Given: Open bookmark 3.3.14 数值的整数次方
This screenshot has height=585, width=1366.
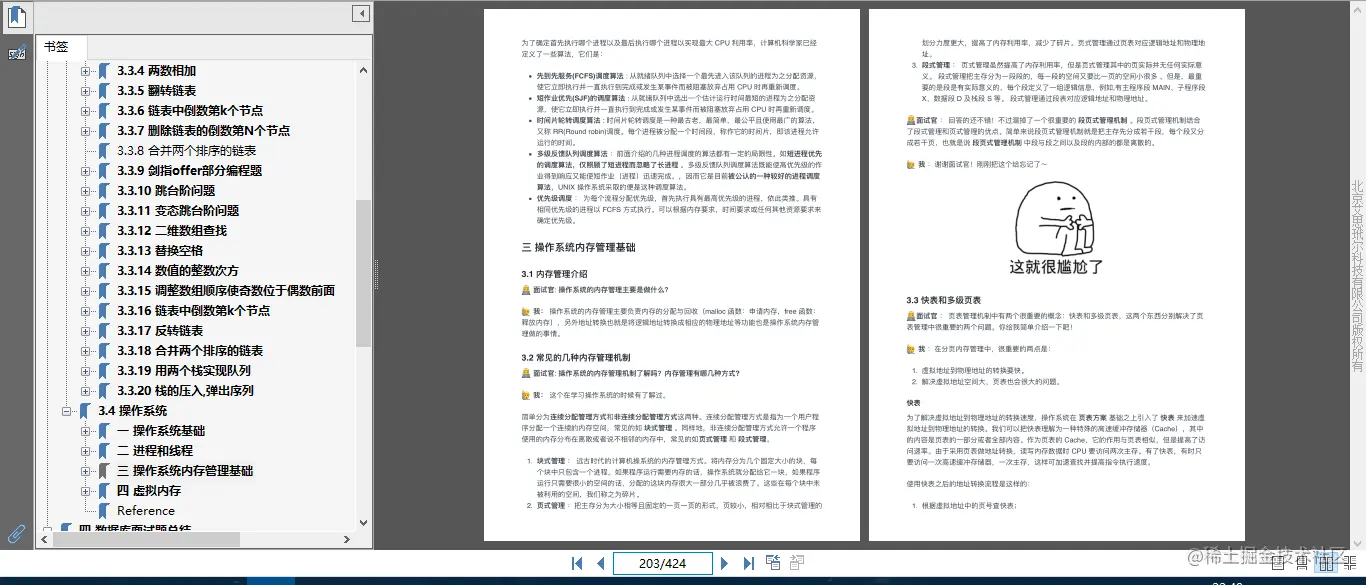Looking at the screenshot, I should (178, 271).
